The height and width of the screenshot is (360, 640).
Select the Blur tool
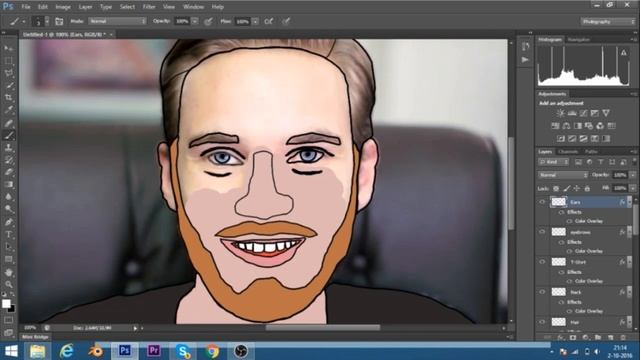tap(8, 197)
